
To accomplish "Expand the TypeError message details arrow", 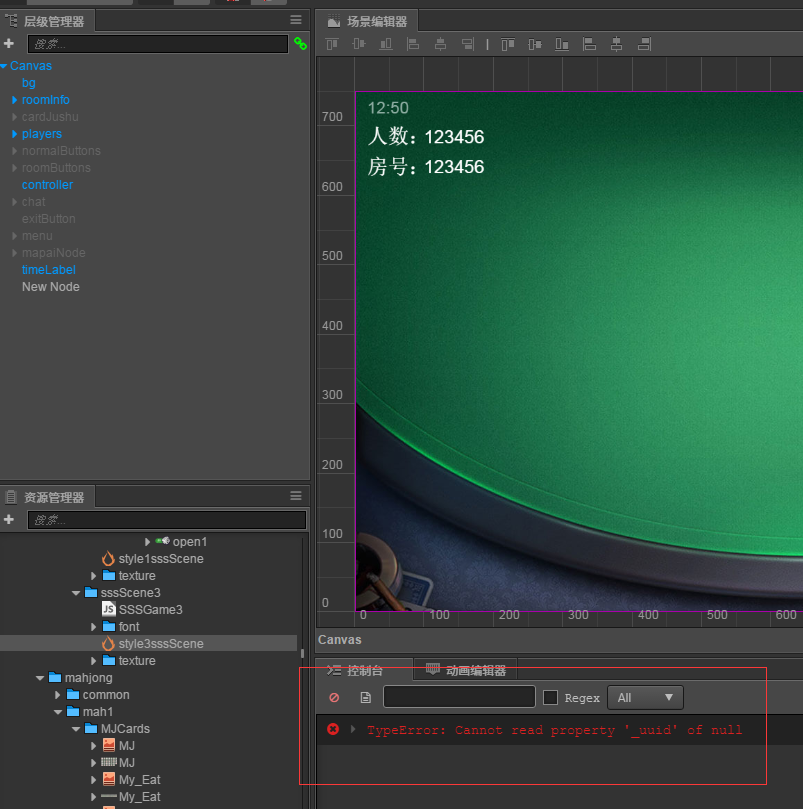I will [353, 730].
